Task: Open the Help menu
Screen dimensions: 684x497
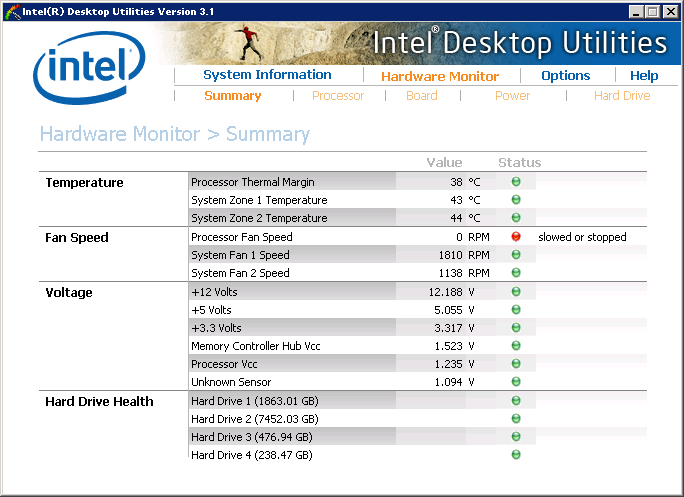Action: (x=644, y=76)
